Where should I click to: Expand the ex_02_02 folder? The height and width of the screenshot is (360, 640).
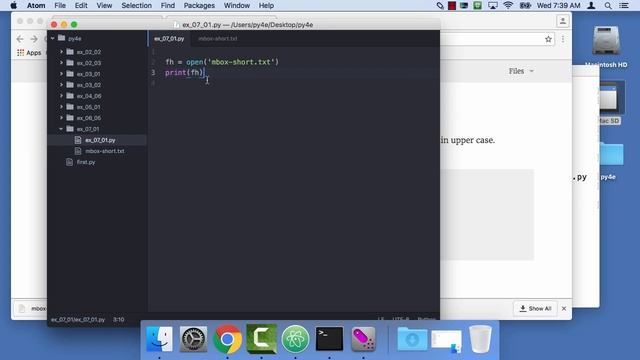tap(61, 52)
